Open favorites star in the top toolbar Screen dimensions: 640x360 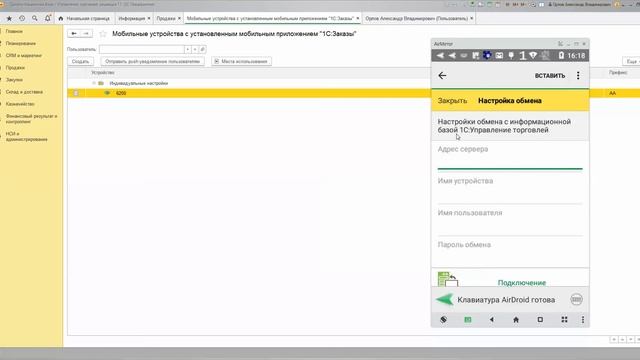[x=9, y=18]
